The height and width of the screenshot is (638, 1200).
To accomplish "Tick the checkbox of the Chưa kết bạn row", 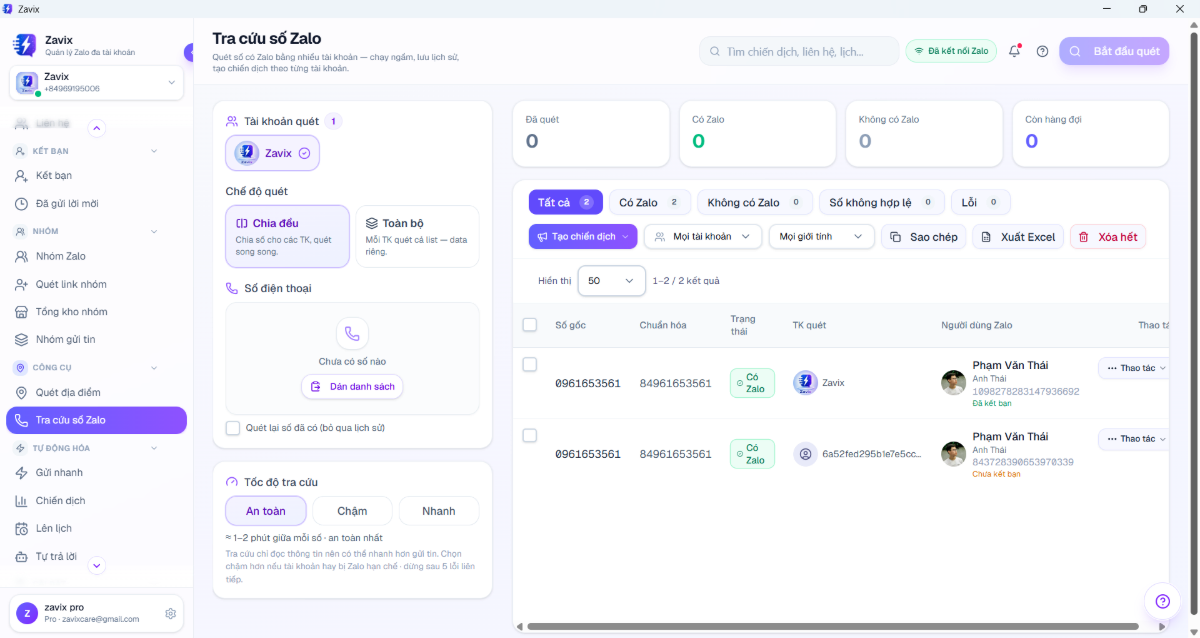I will (530, 435).
